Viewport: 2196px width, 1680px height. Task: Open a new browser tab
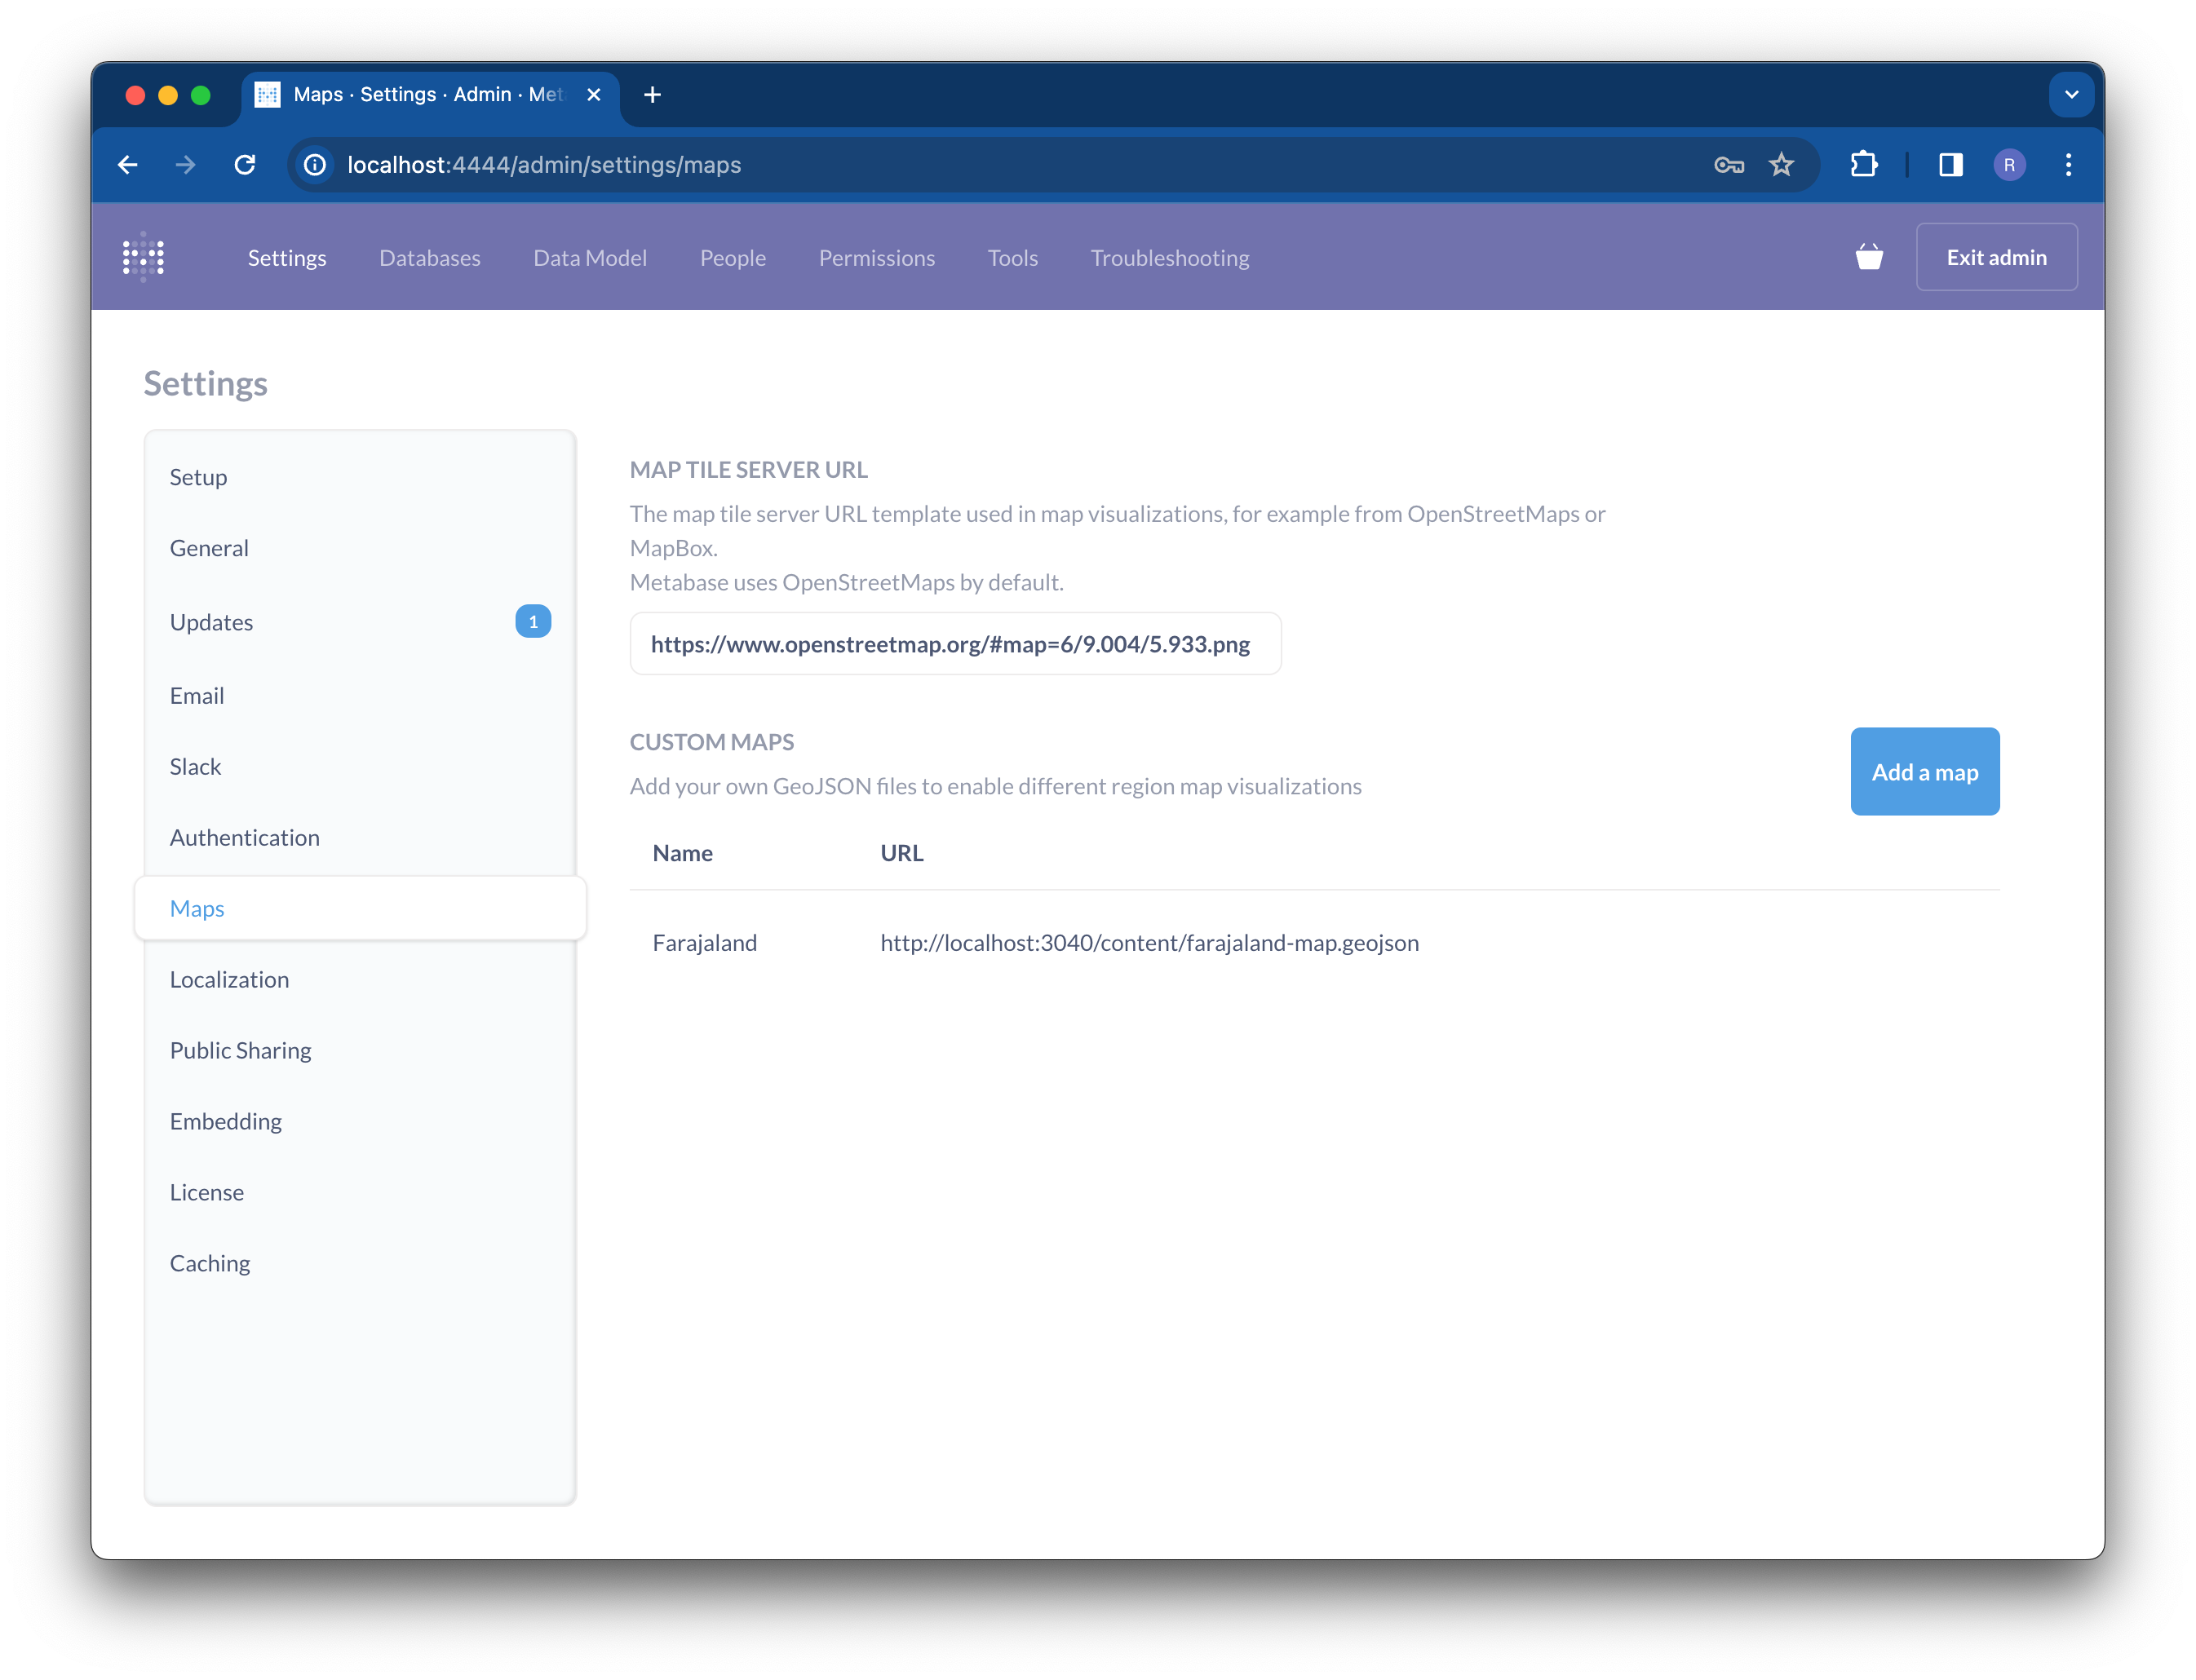(652, 95)
